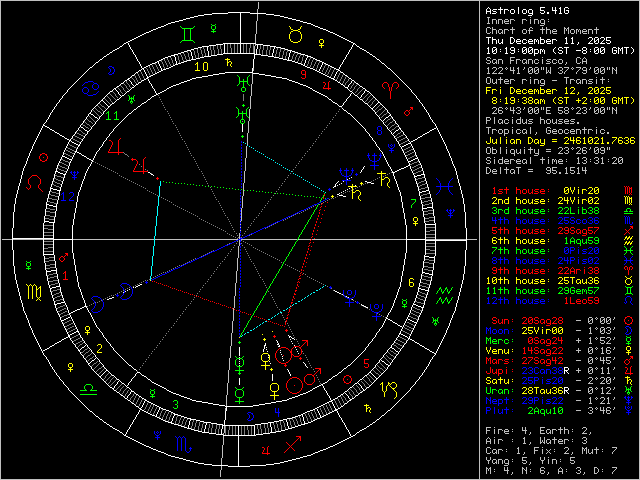Click the green Gemini glyph on the chart wheel

coord(187,33)
